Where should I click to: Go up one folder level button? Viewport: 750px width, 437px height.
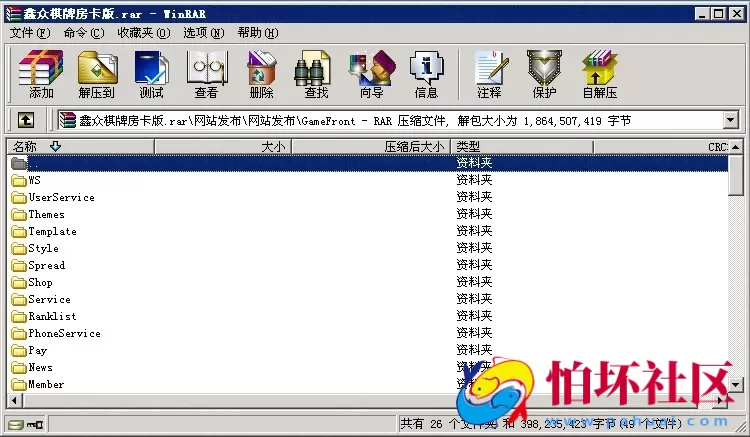26,120
